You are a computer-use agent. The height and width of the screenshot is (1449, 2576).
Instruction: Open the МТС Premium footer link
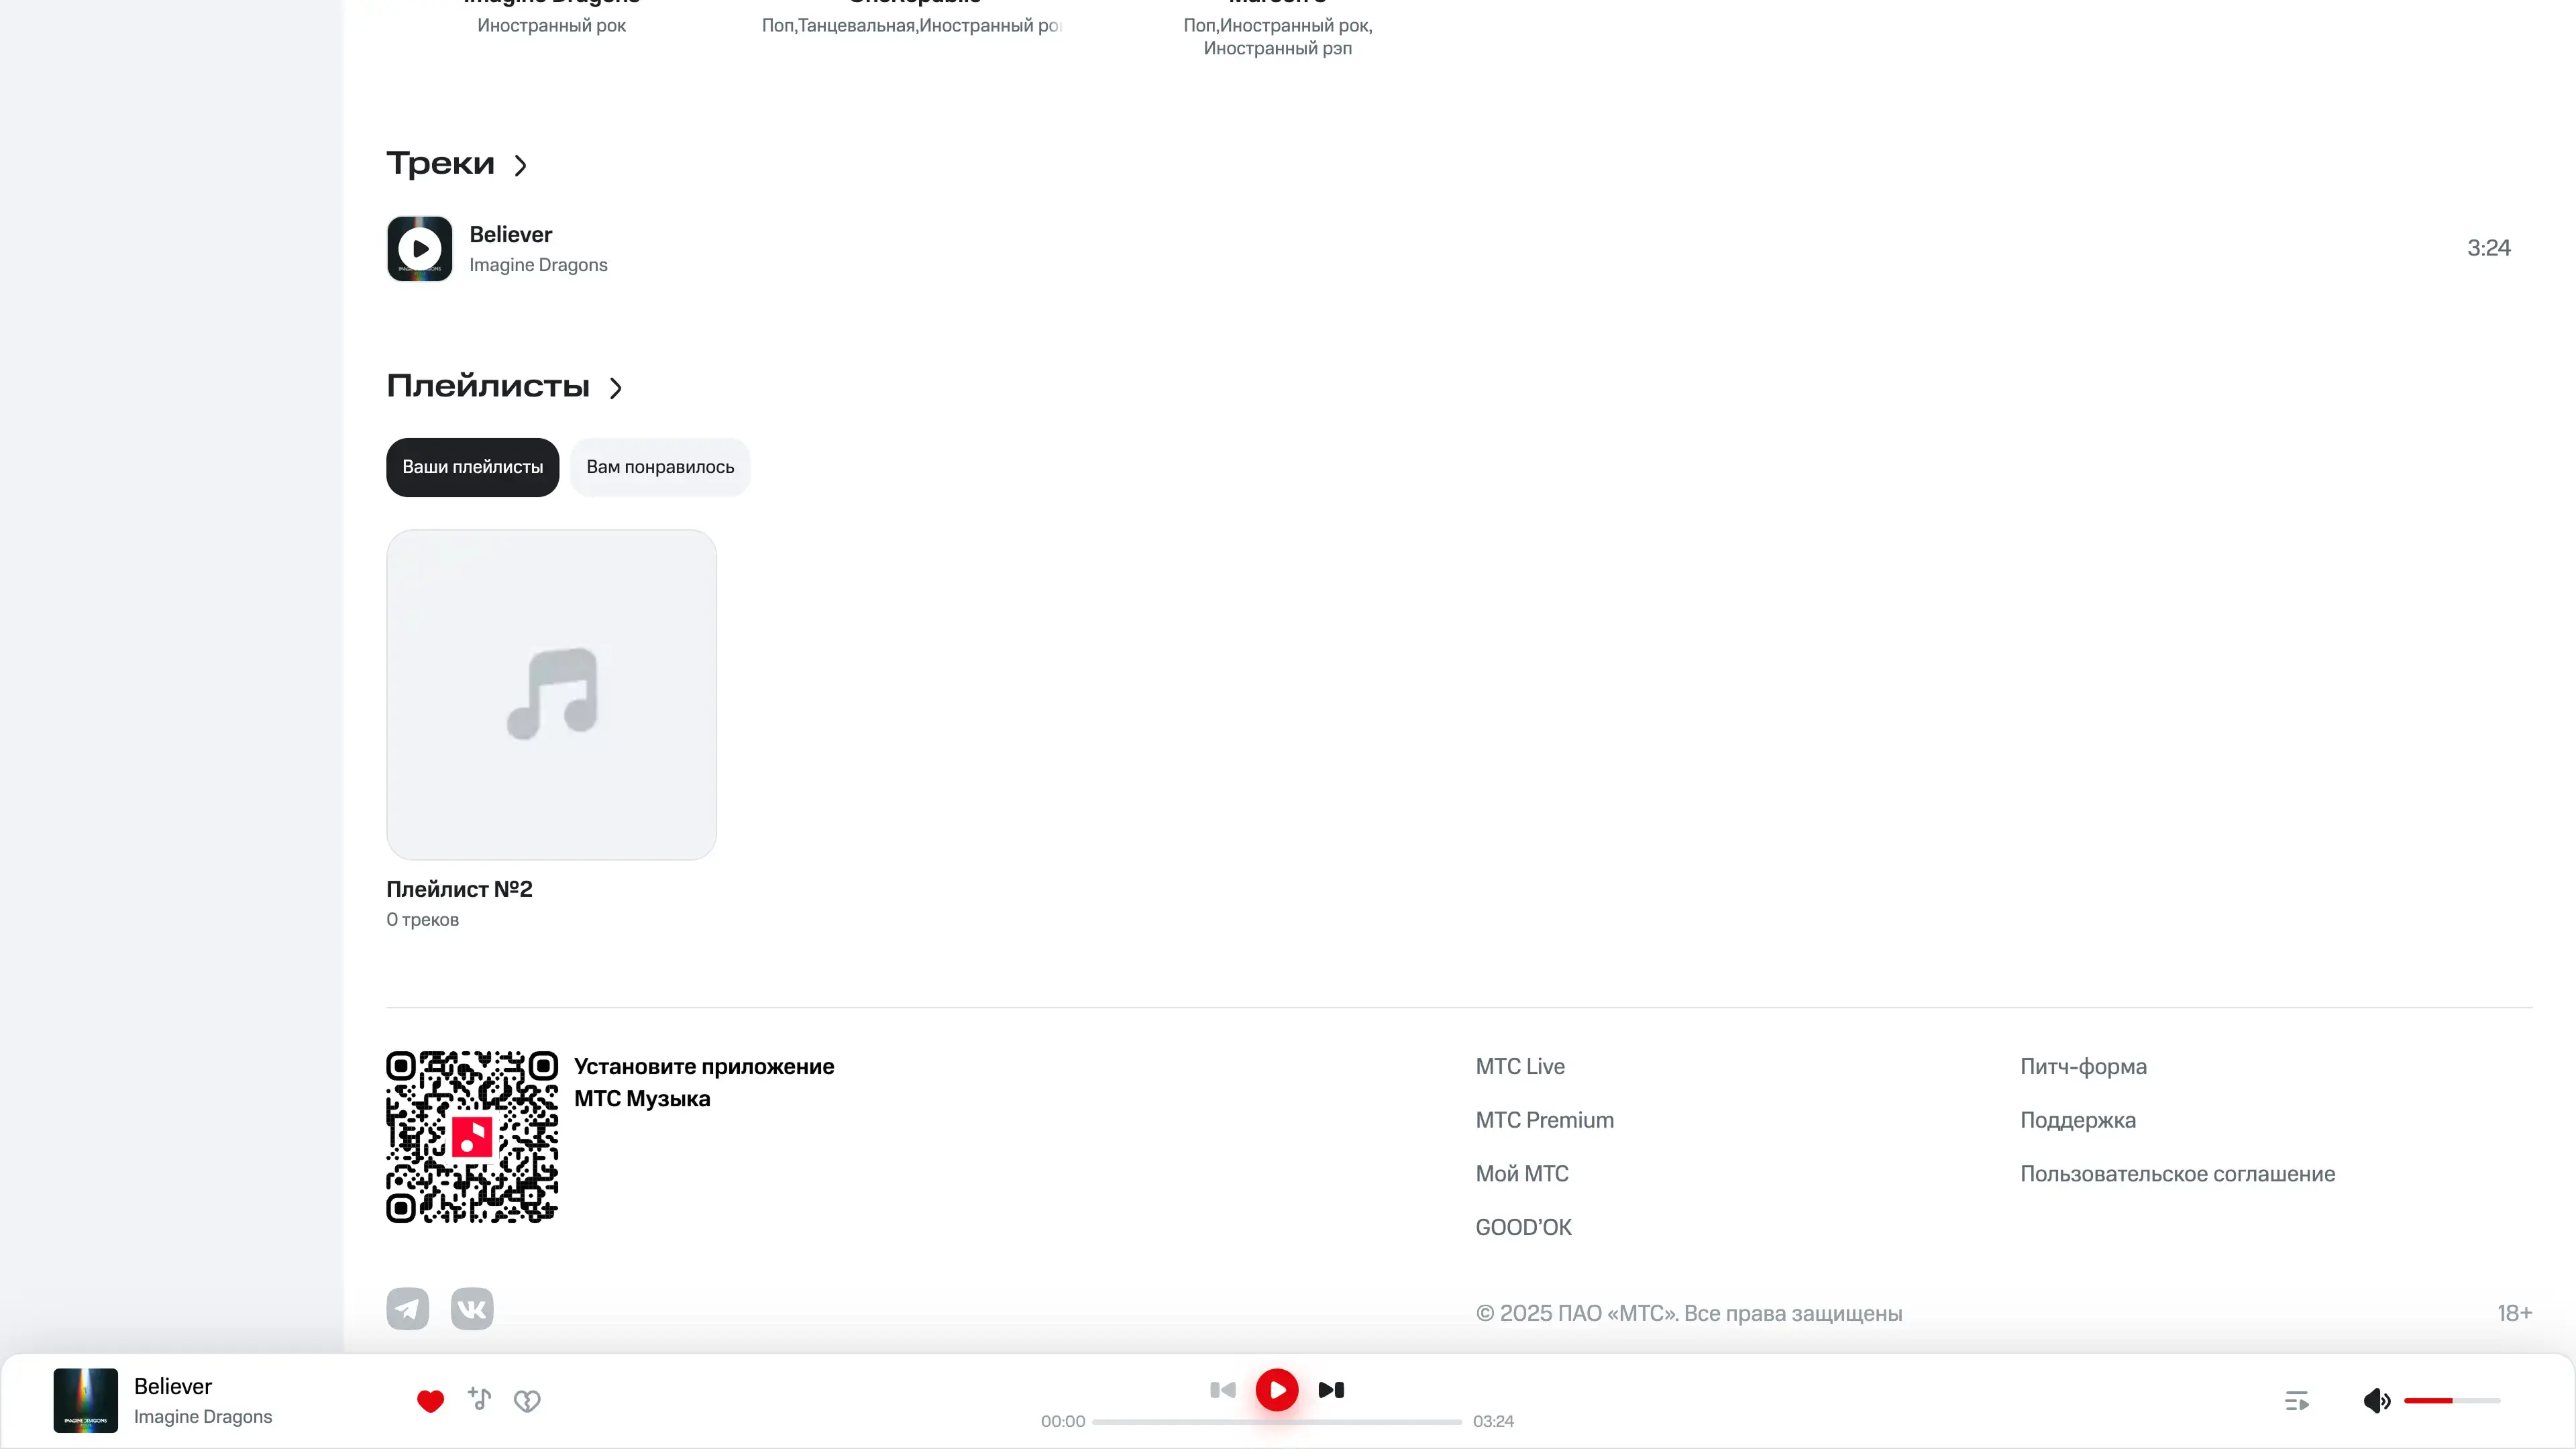(1544, 1120)
